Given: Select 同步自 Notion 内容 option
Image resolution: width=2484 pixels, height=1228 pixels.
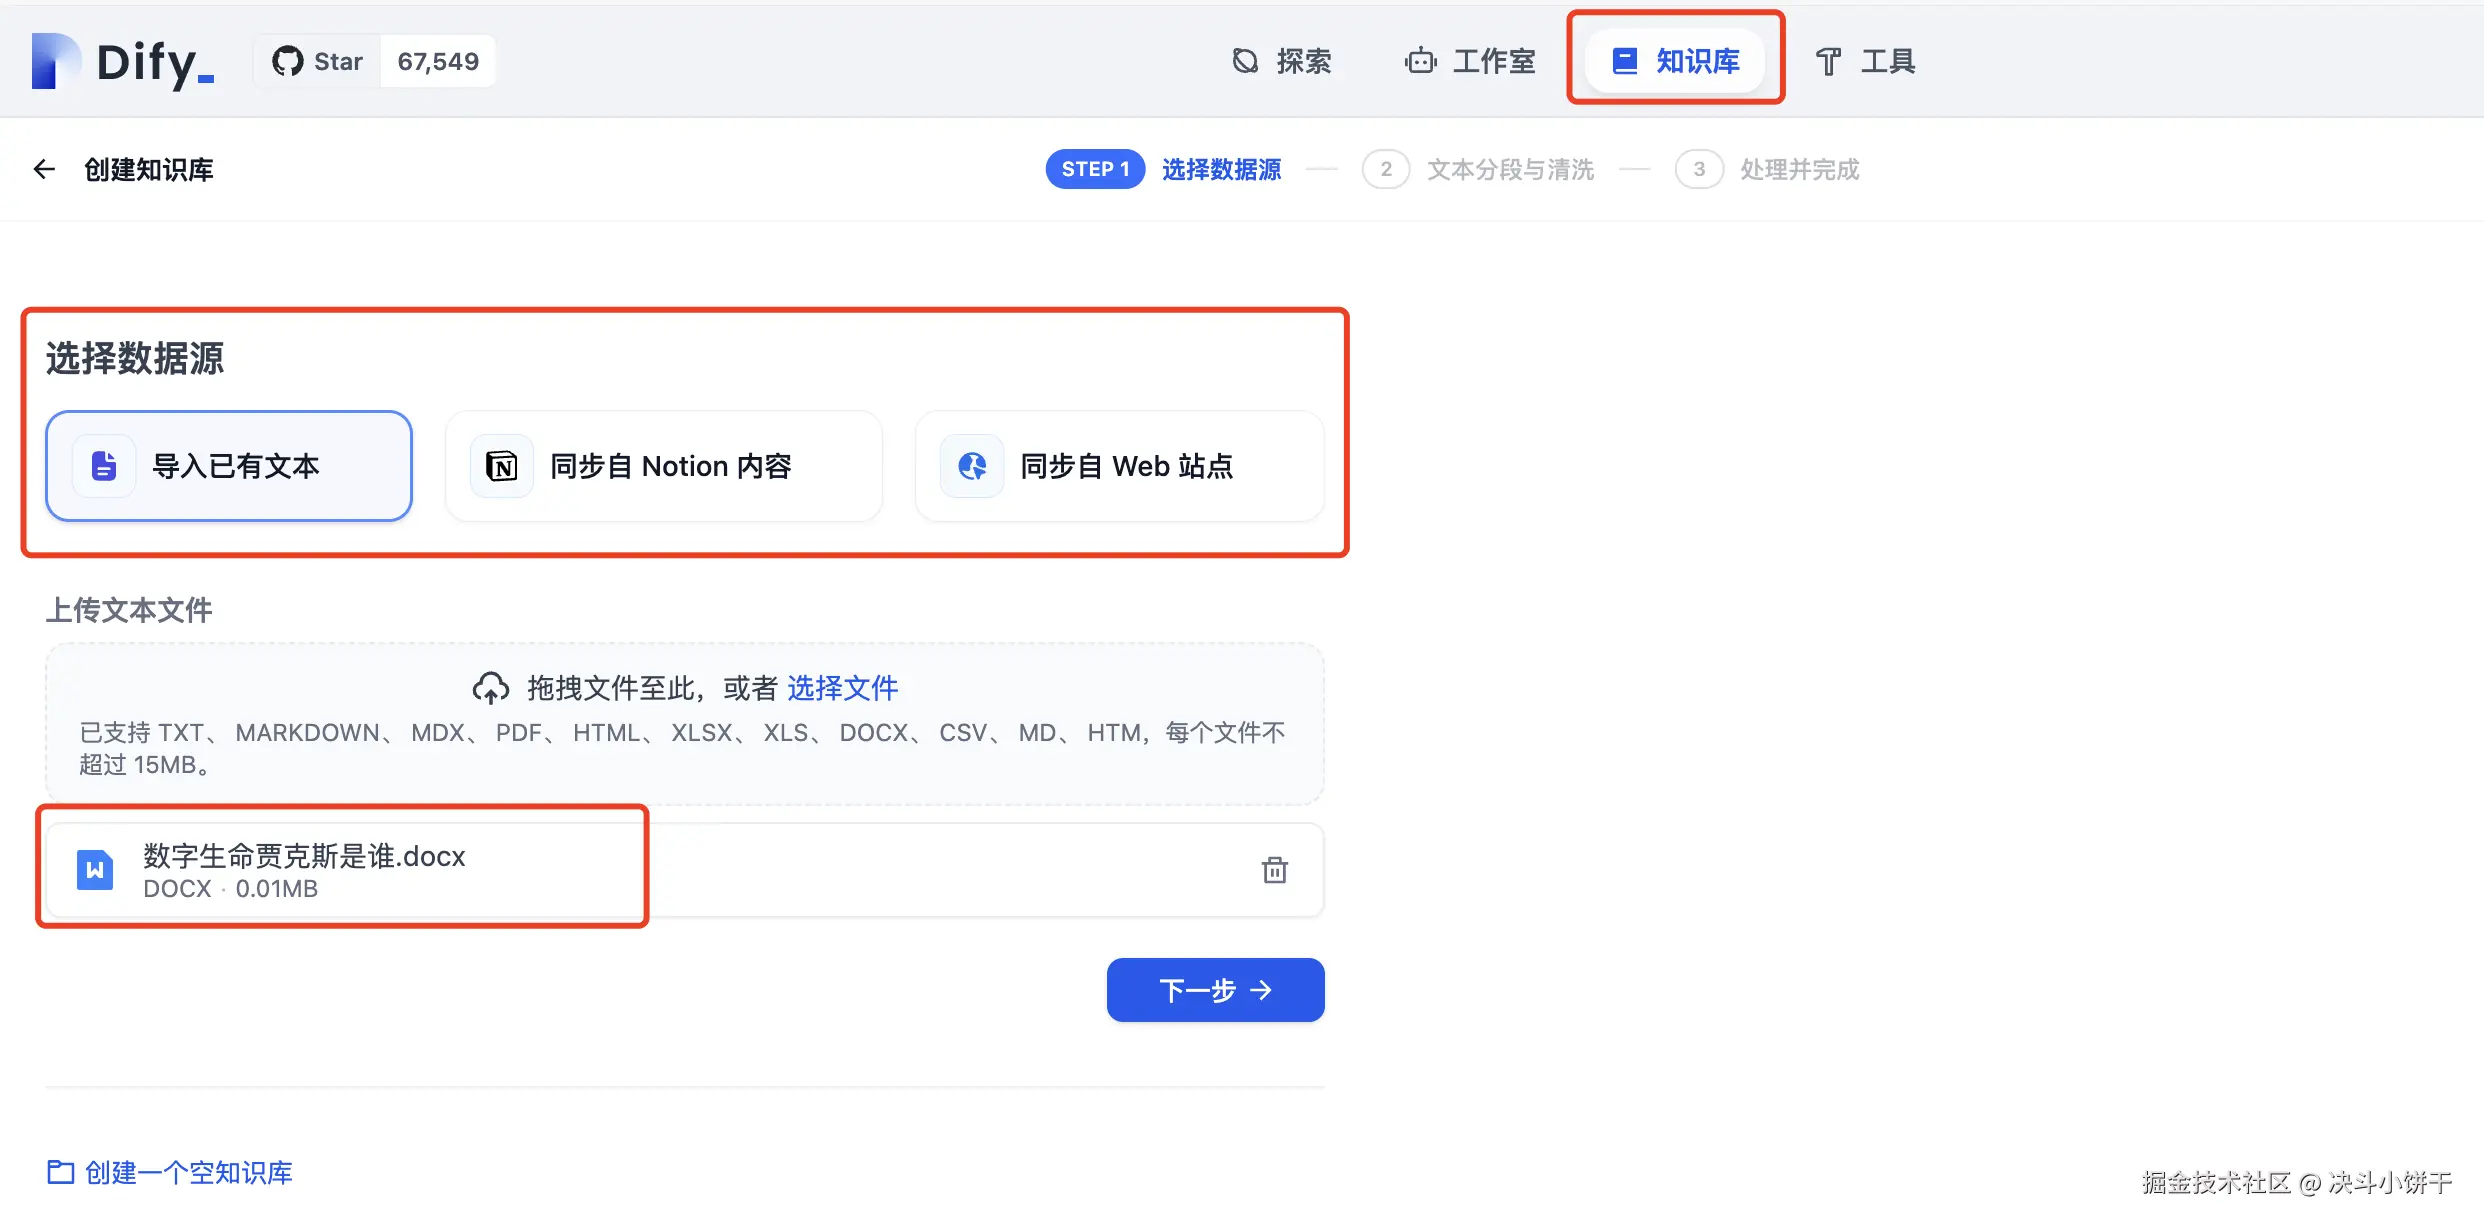Looking at the screenshot, I should (663, 466).
